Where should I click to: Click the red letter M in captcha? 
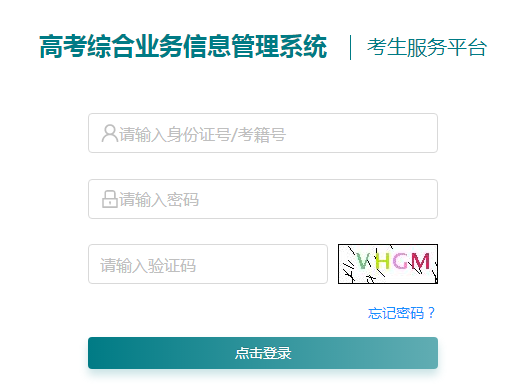(420, 261)
